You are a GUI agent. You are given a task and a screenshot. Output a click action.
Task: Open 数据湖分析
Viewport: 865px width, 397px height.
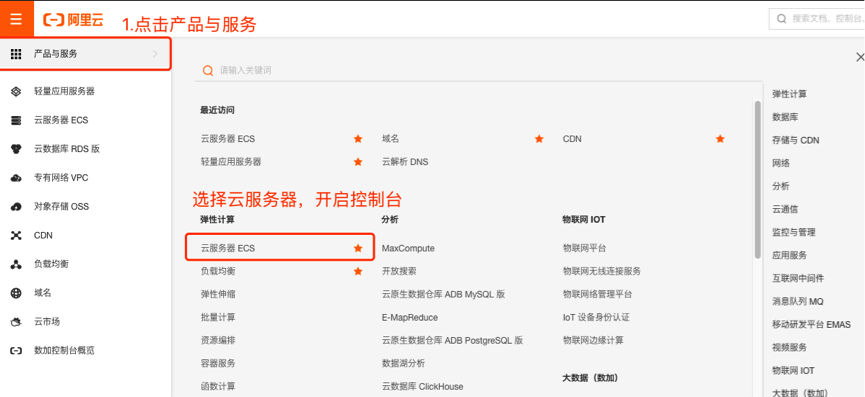[403, 363]
